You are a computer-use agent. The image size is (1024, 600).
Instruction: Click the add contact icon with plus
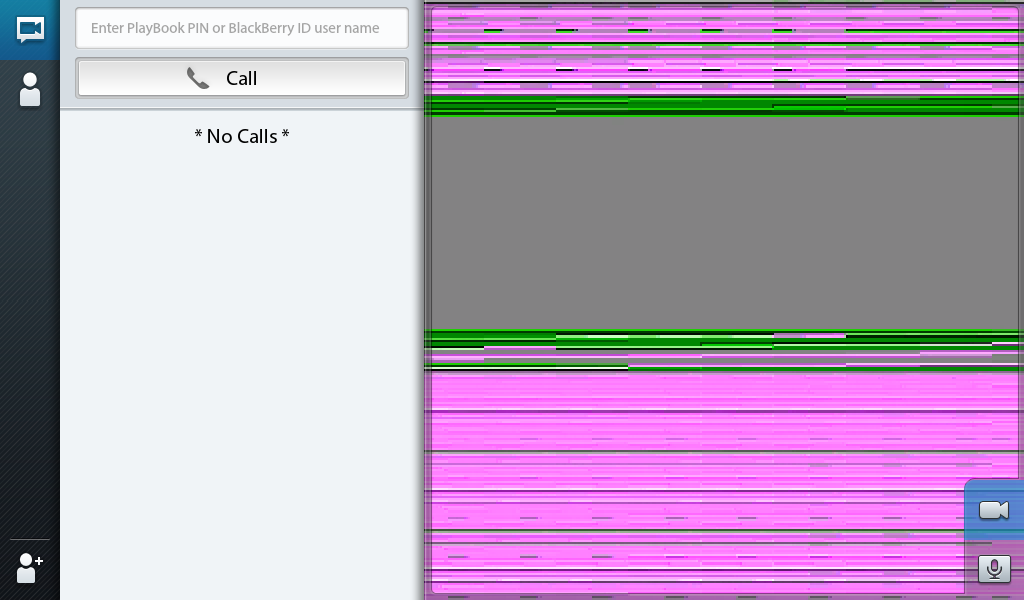30,568
